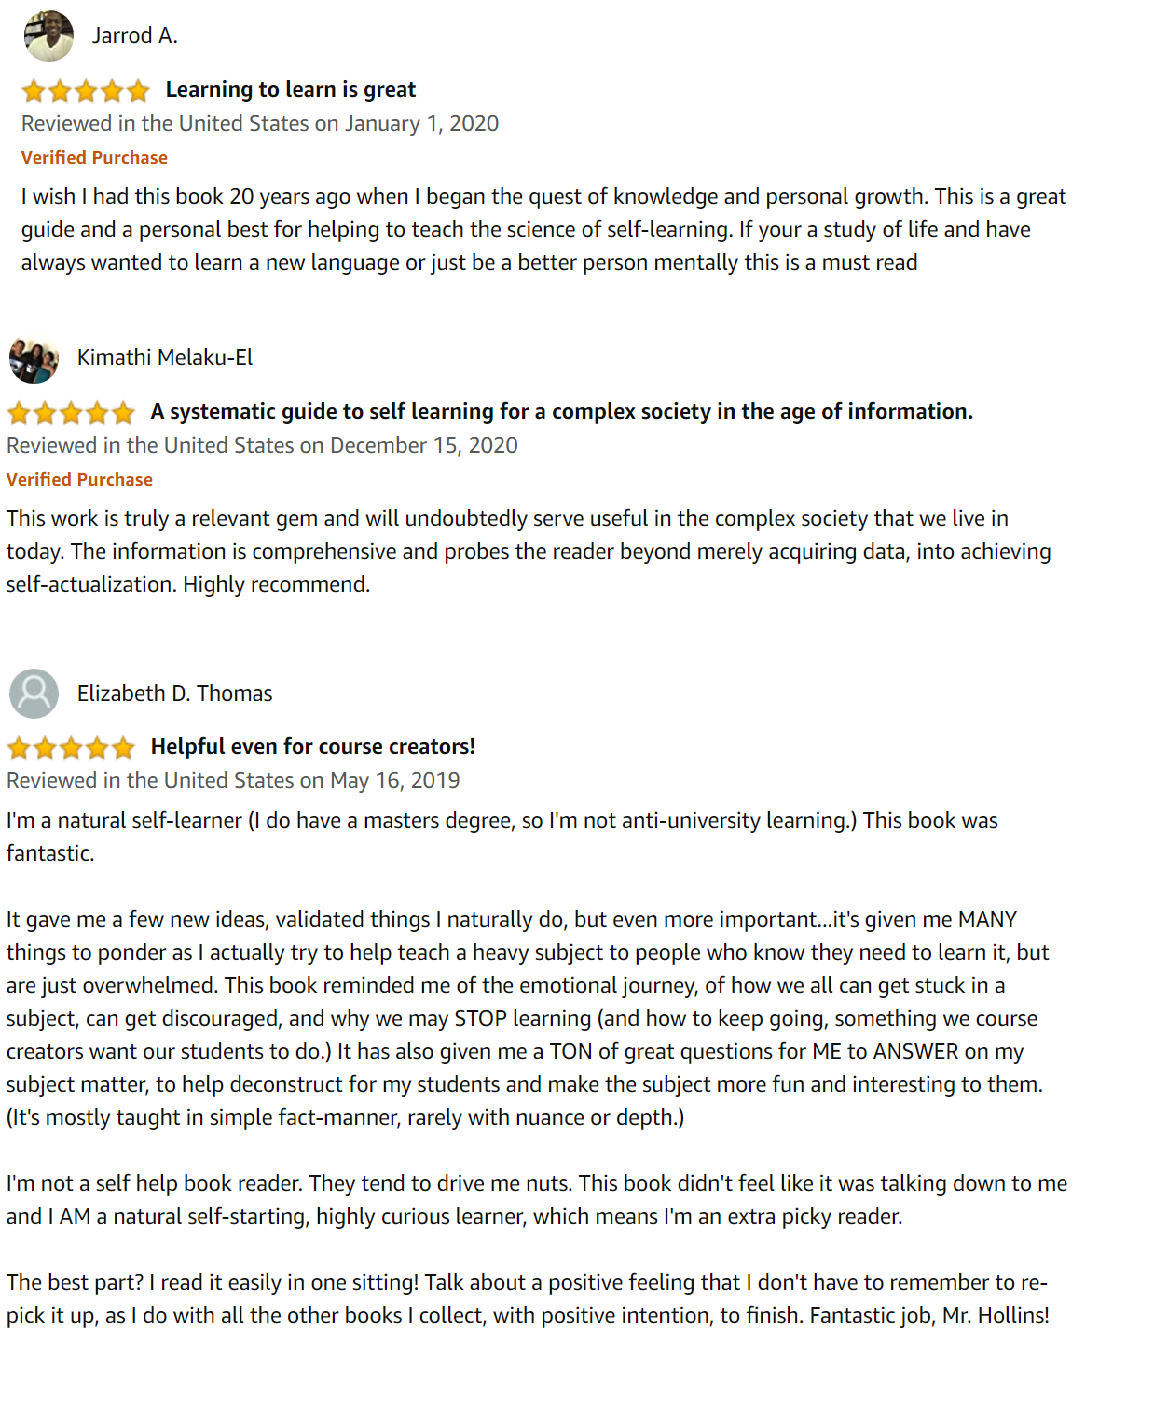The width and height of the screenshot is (1168, 1416).
Task: Open review titled 'Learning to learn is great'
Action: [290, 90]
